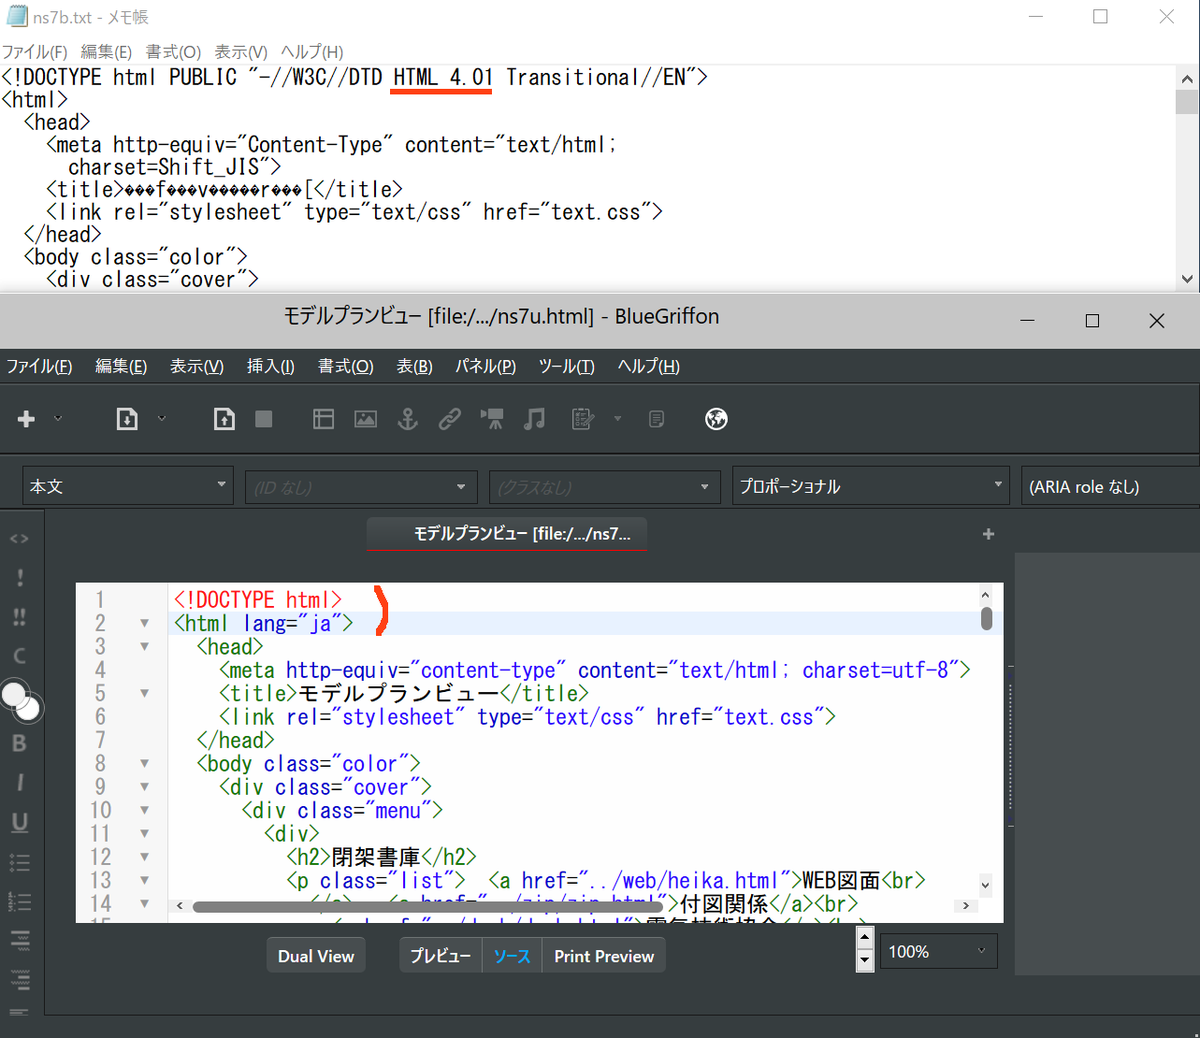Insert a table using the table icon

click(323, 419)
